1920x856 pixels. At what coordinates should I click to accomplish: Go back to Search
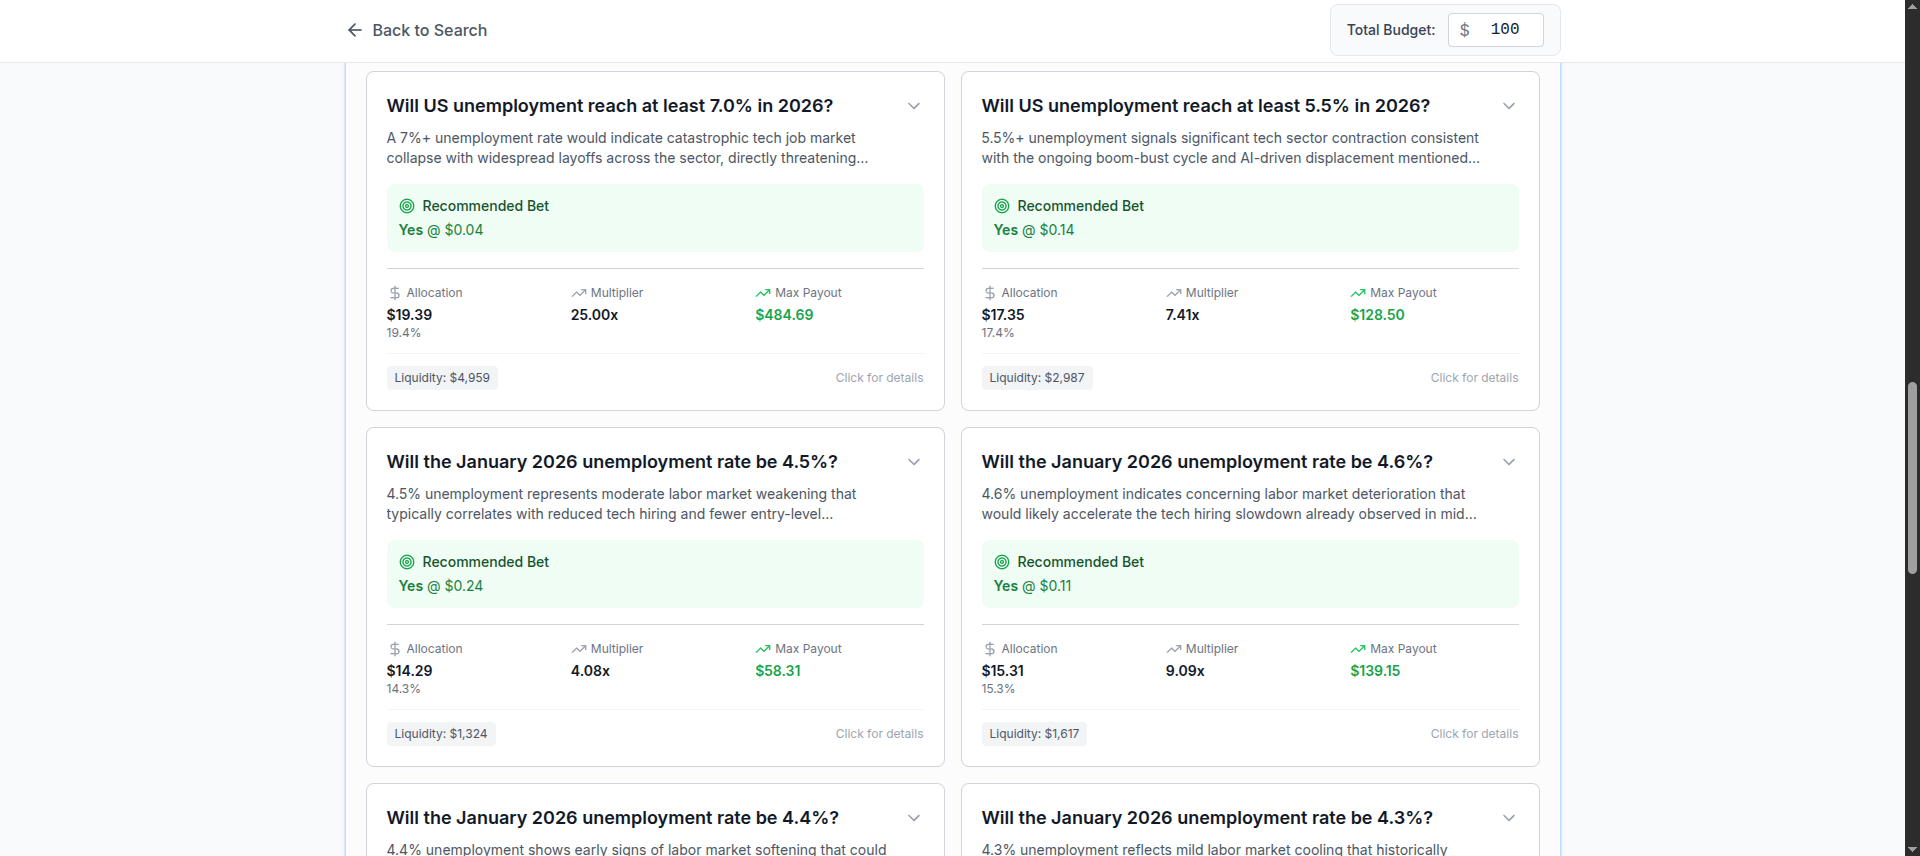pyautogui.click(x=429, y=30)
